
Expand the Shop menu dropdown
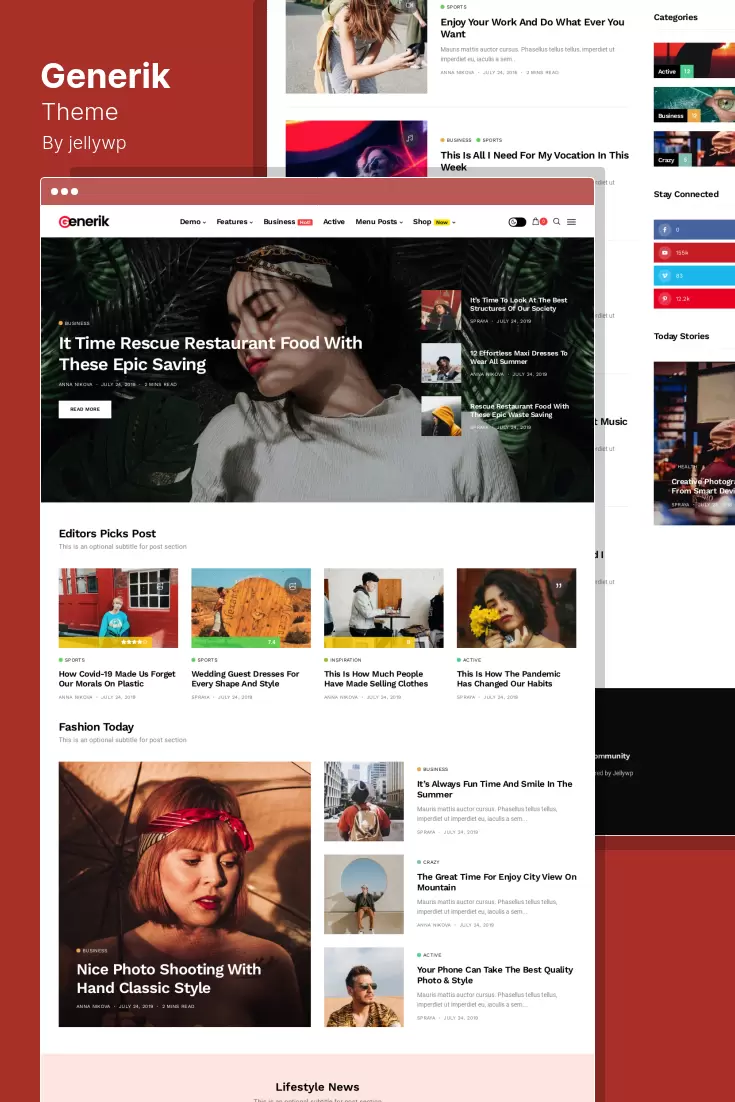pos(434,222)
